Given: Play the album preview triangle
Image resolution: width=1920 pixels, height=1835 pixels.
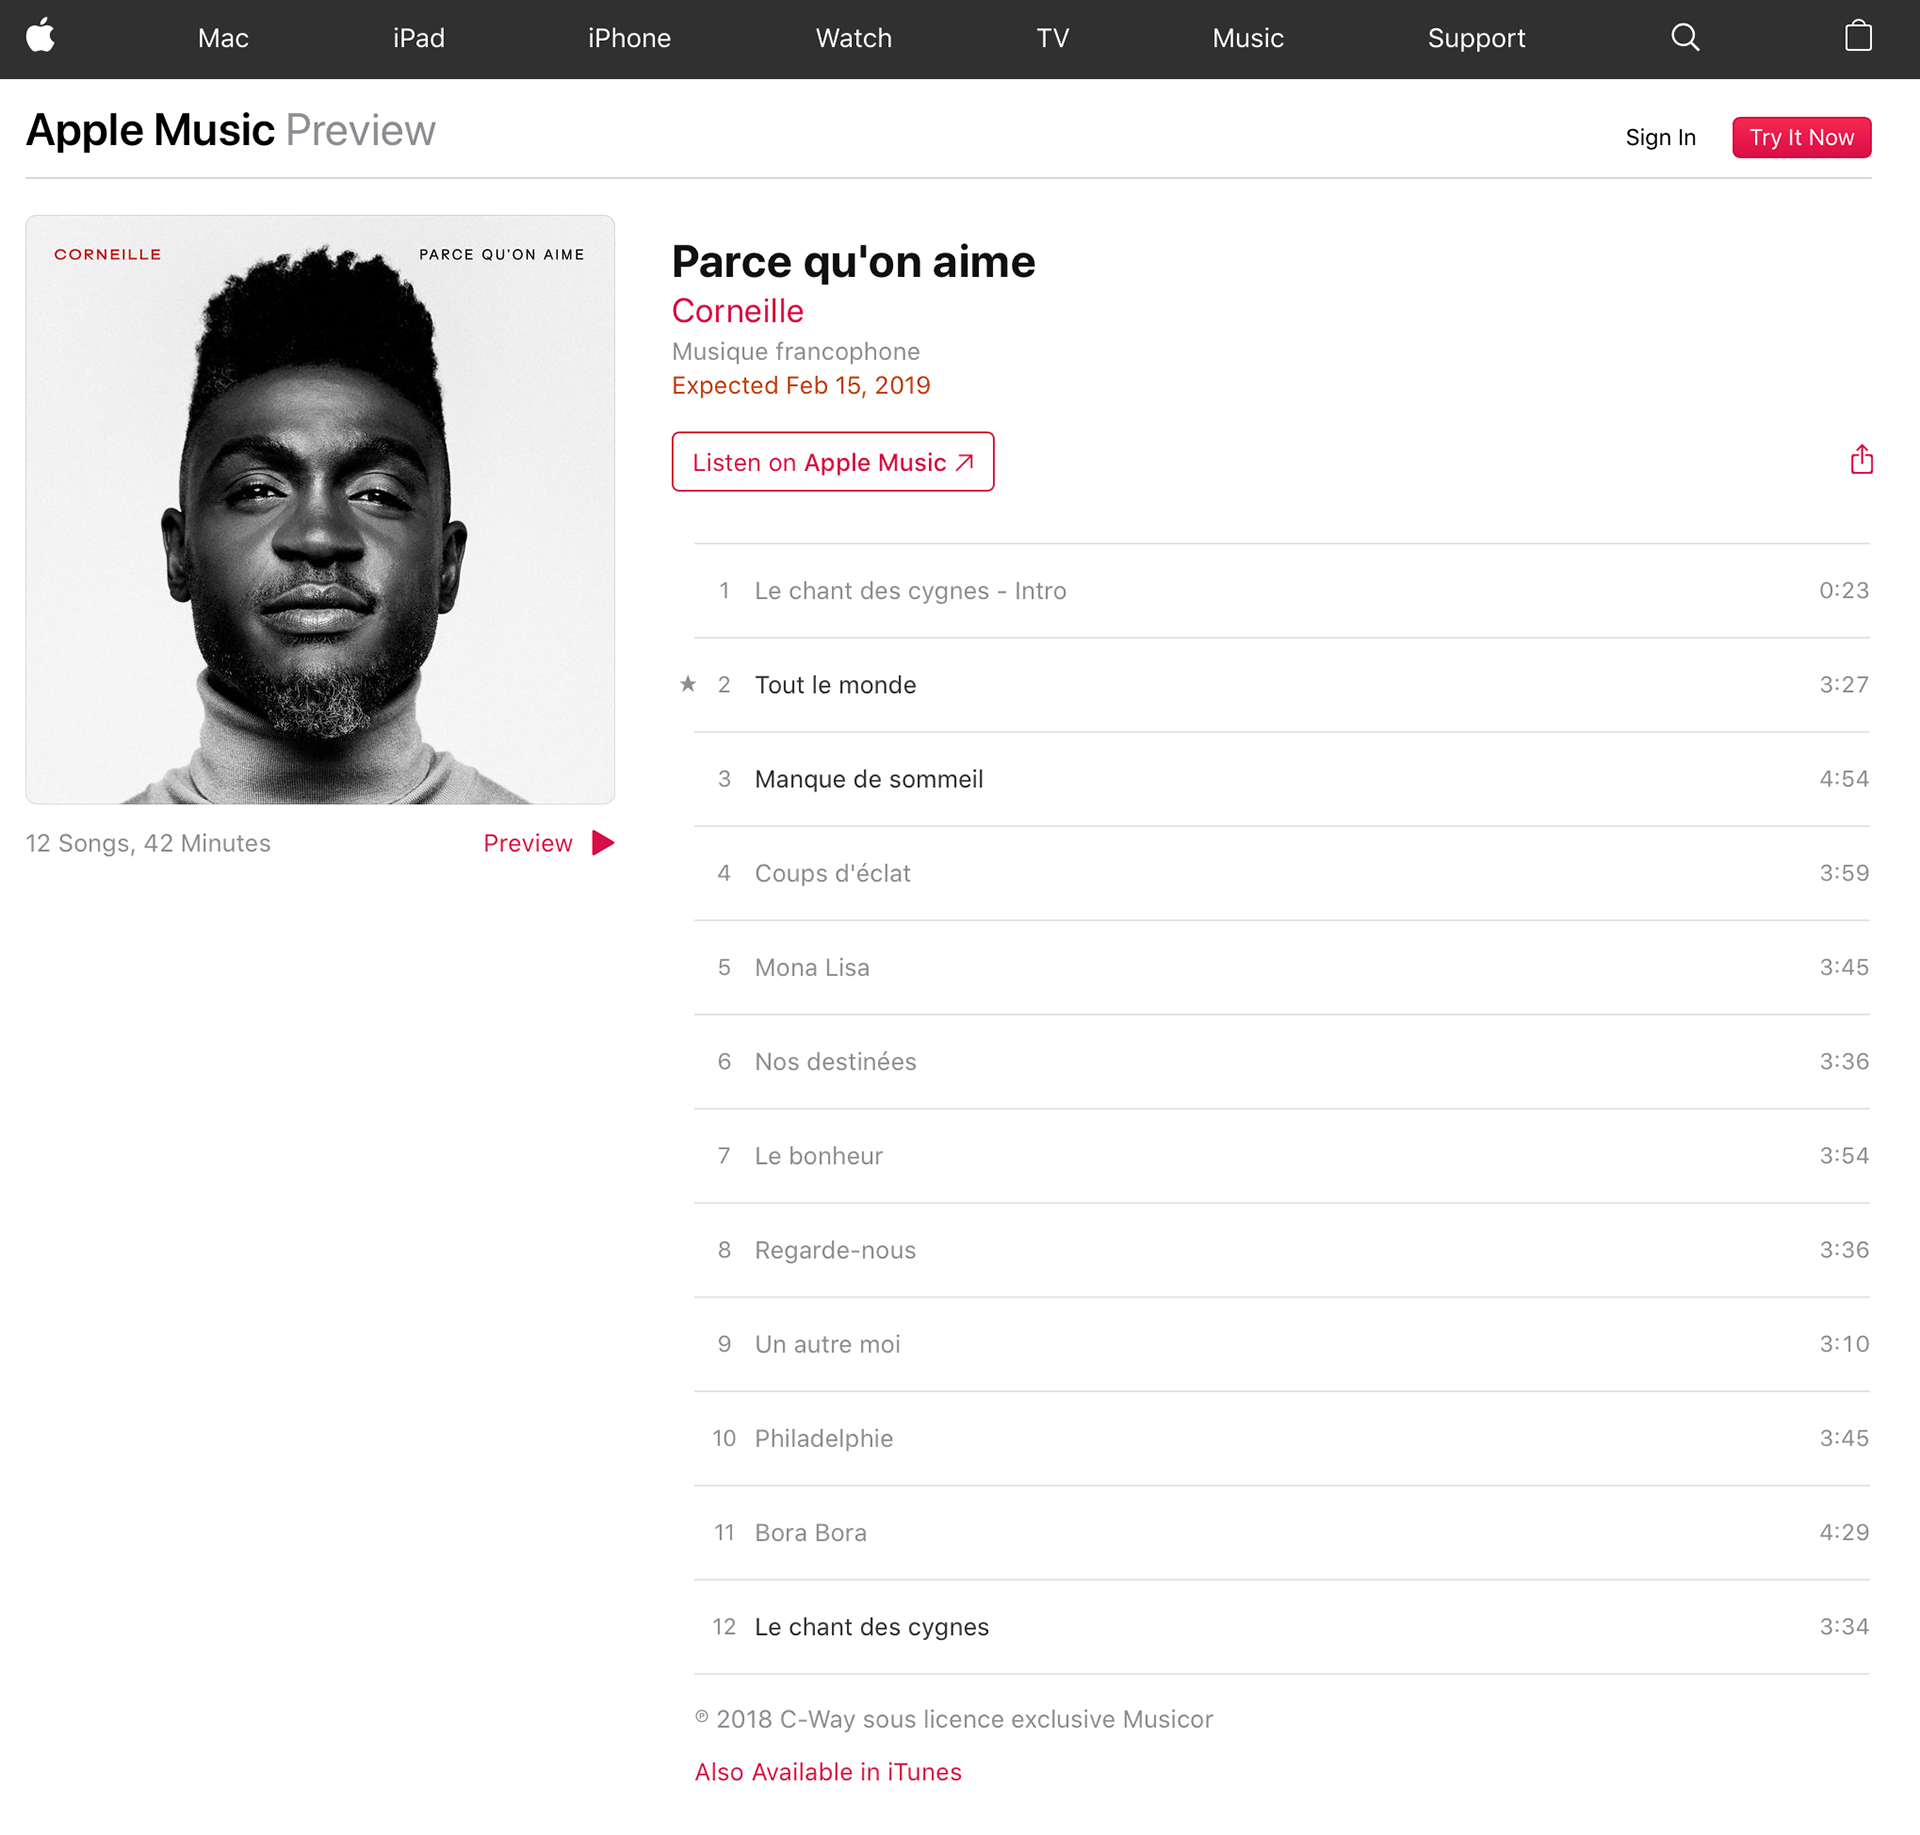Looking at the screenshot, I should [603, 843].
